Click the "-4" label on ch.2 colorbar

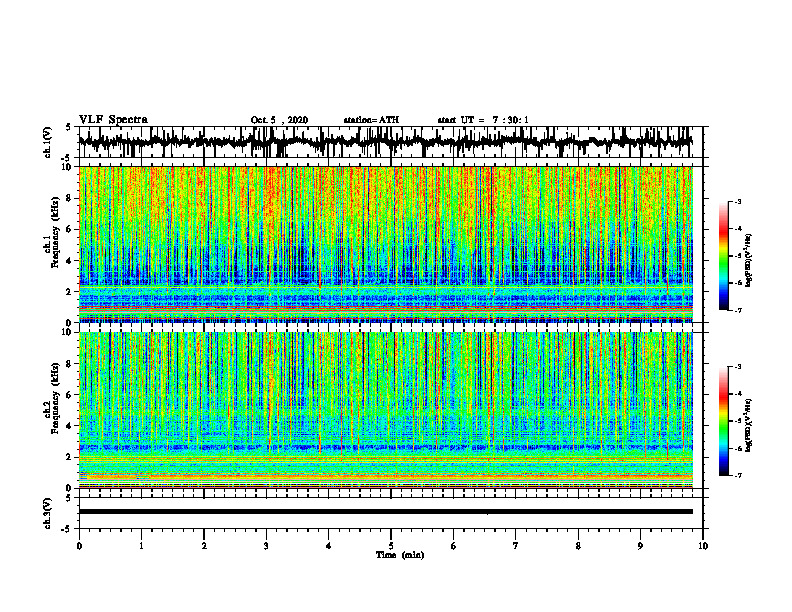coord(737,394)
